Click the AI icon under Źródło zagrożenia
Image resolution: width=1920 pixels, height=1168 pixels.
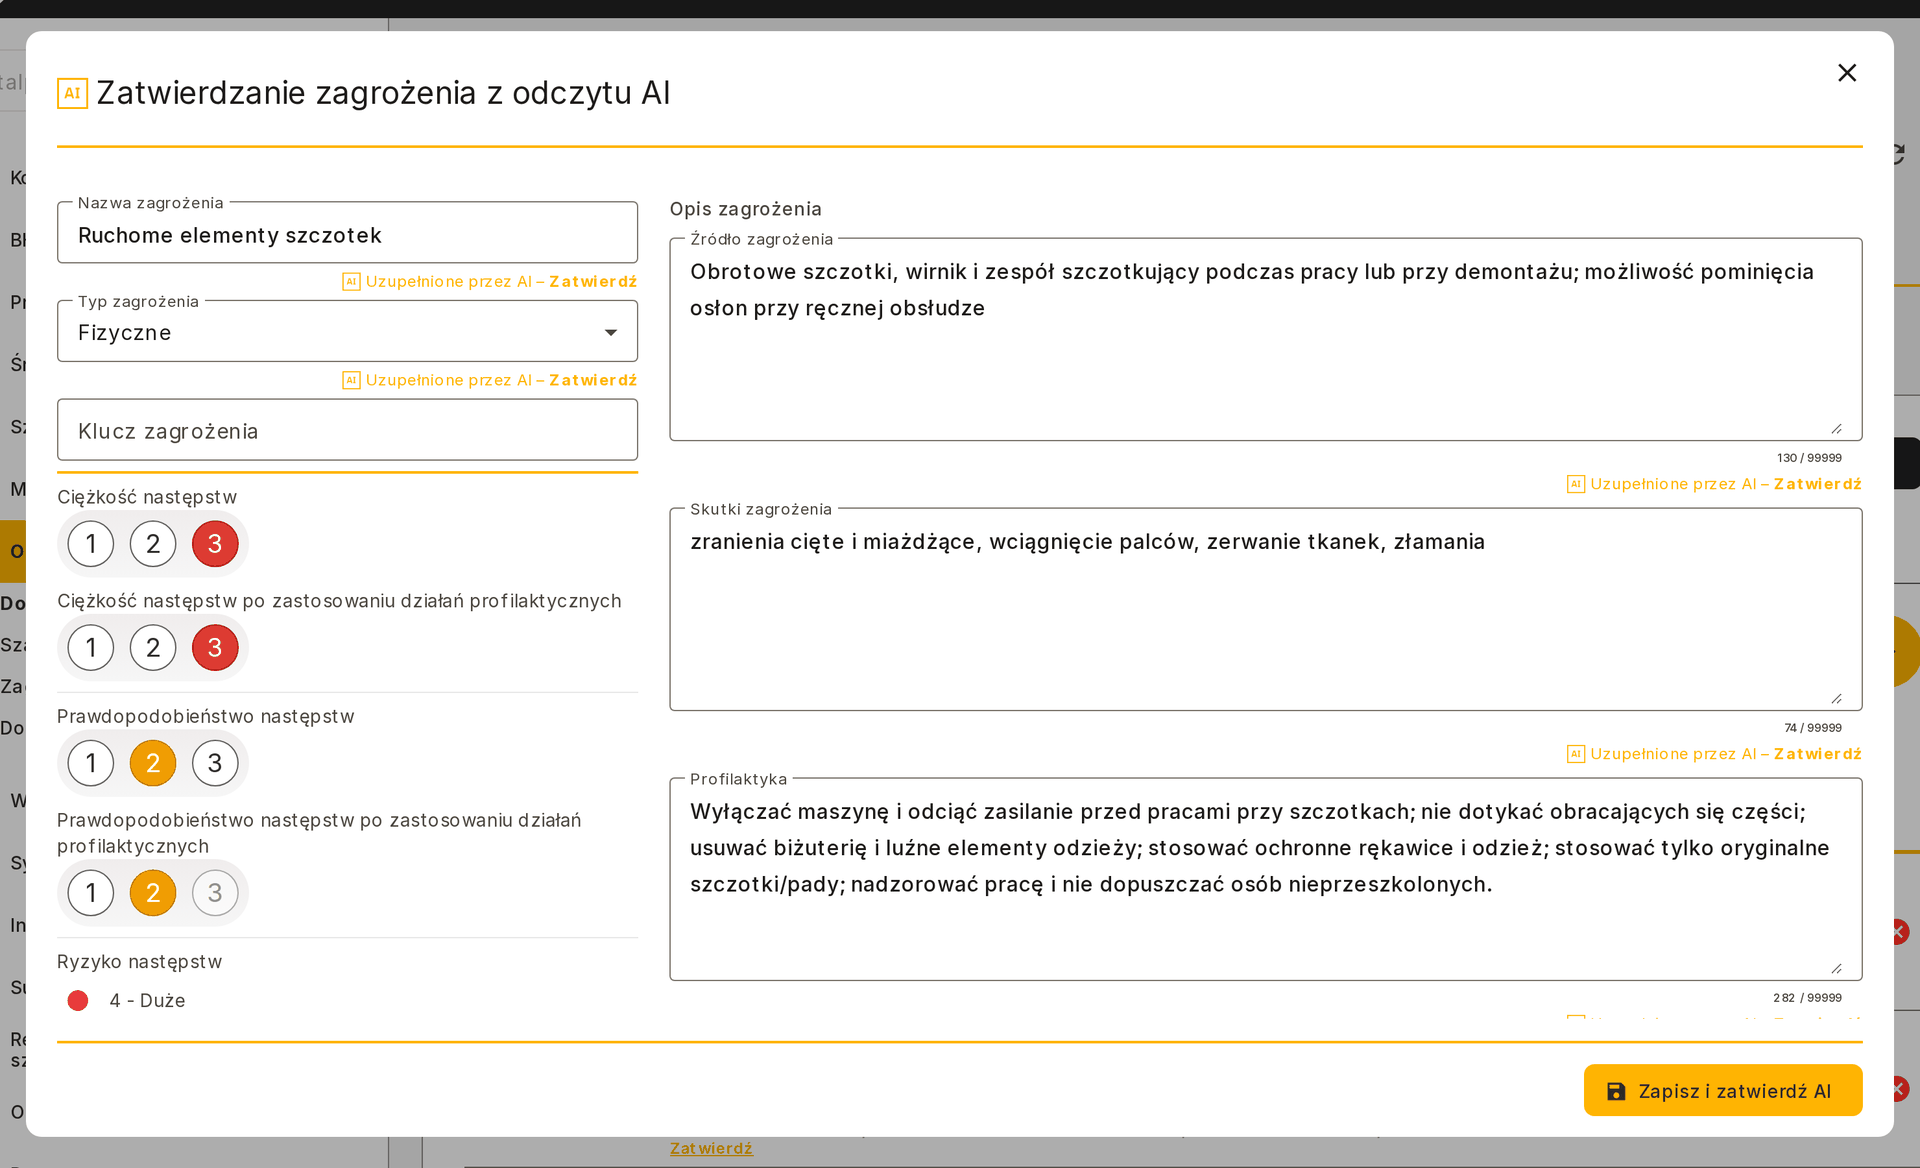[x=1576, y=484]
